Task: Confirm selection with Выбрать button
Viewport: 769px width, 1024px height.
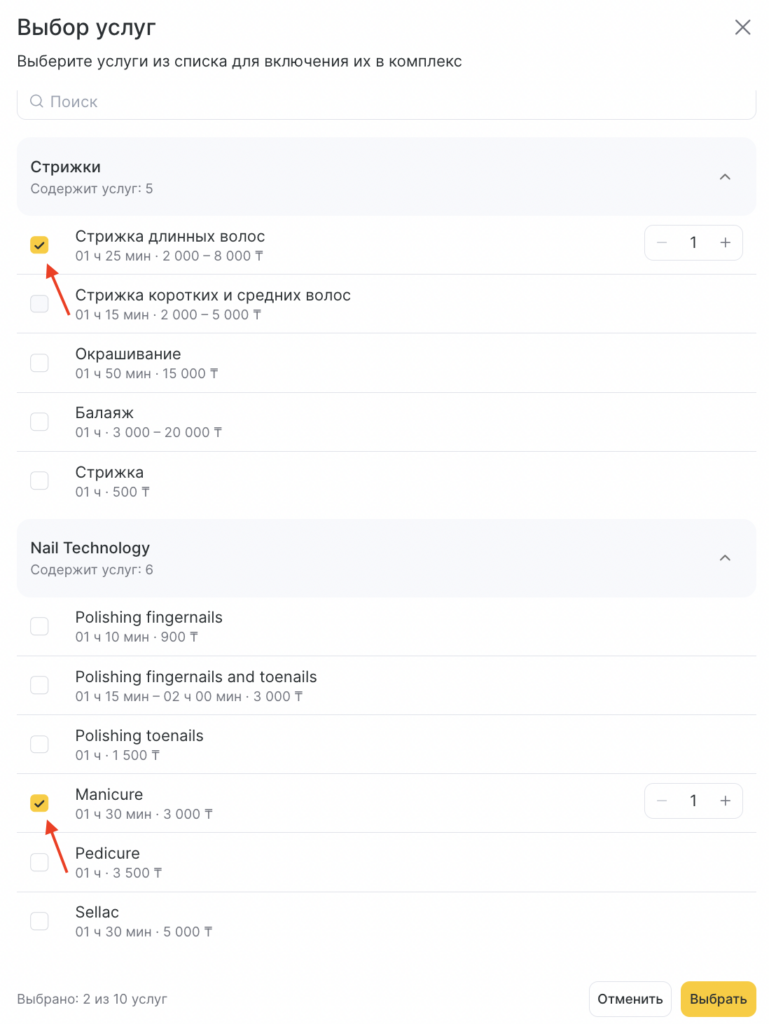Action: click(718, 998)
